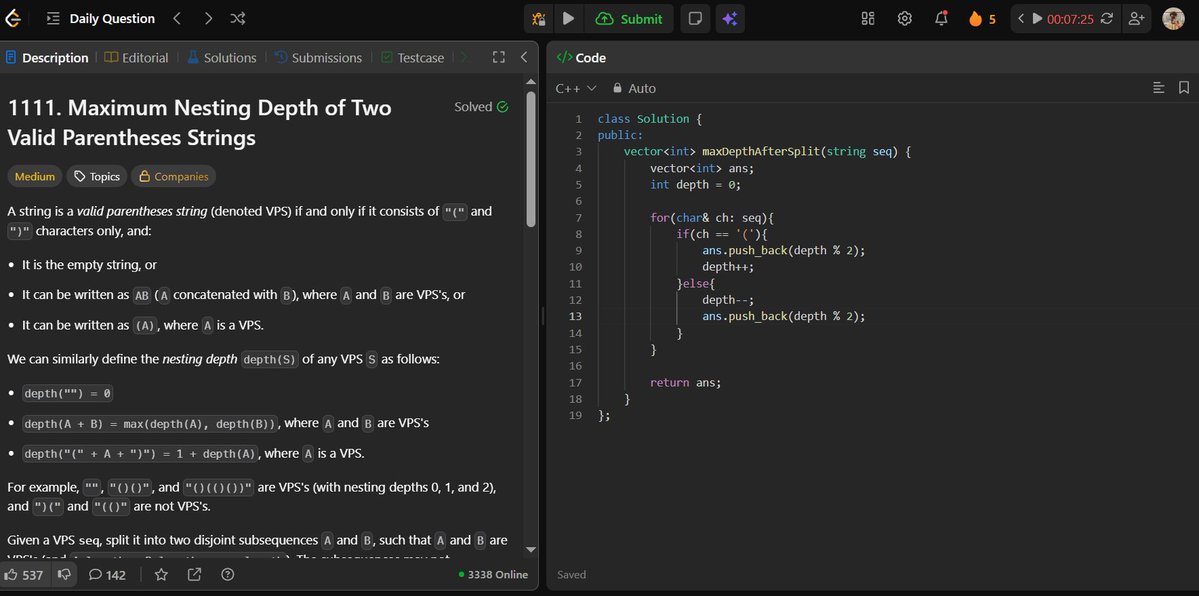Reset the timer refresh icon
1199x596 pixels.
(x=1106, y=18)
